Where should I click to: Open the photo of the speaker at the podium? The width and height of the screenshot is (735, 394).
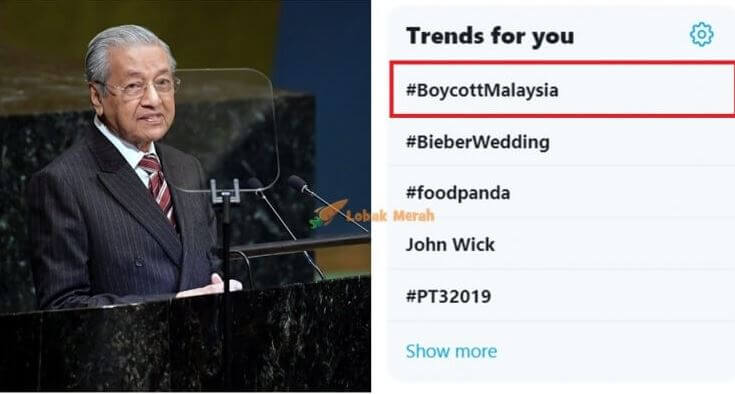point(185,196)
